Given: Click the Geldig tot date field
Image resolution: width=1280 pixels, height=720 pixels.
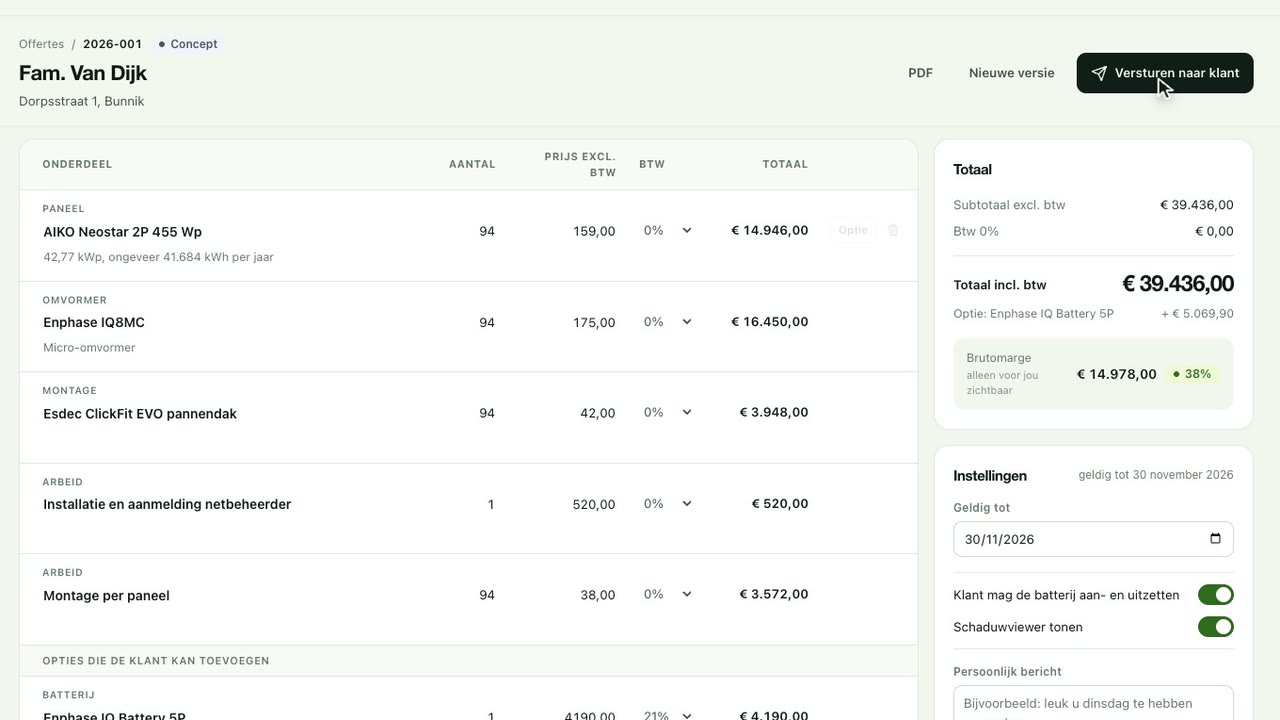Looking at the screenshot, I should click(1093, 539).
